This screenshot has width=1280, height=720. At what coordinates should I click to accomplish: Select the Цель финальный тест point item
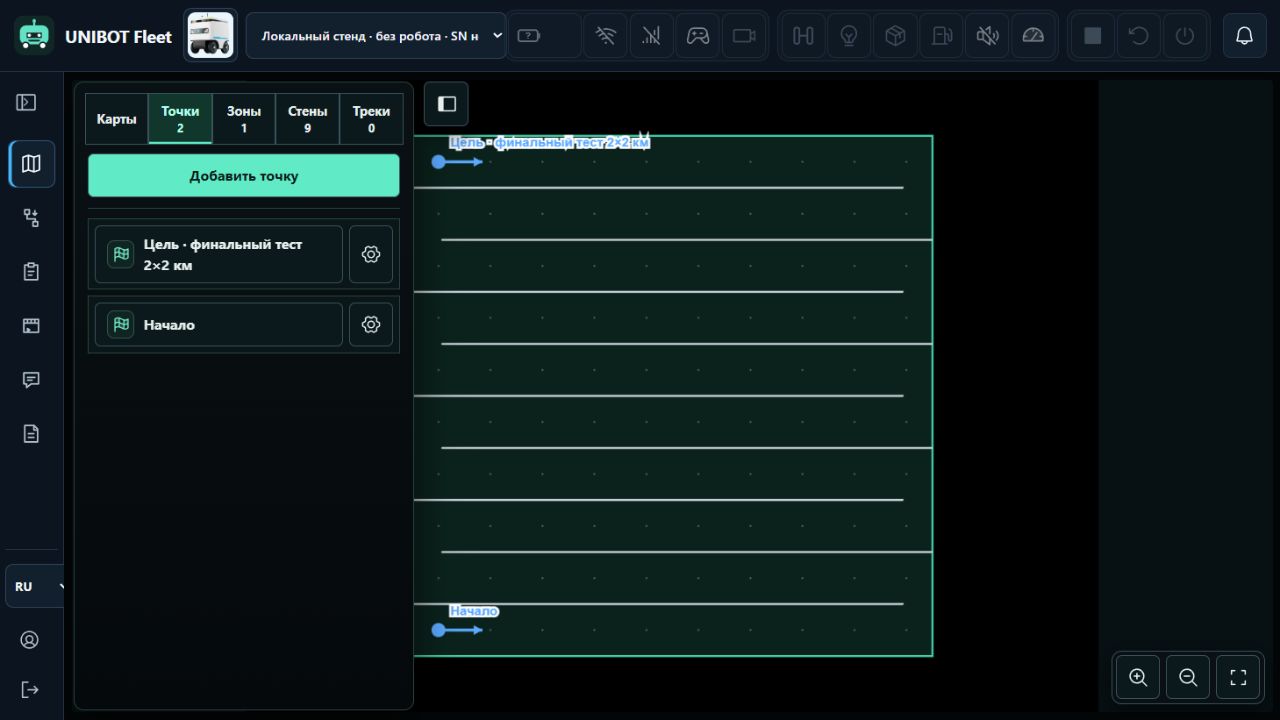click(219, 254)
